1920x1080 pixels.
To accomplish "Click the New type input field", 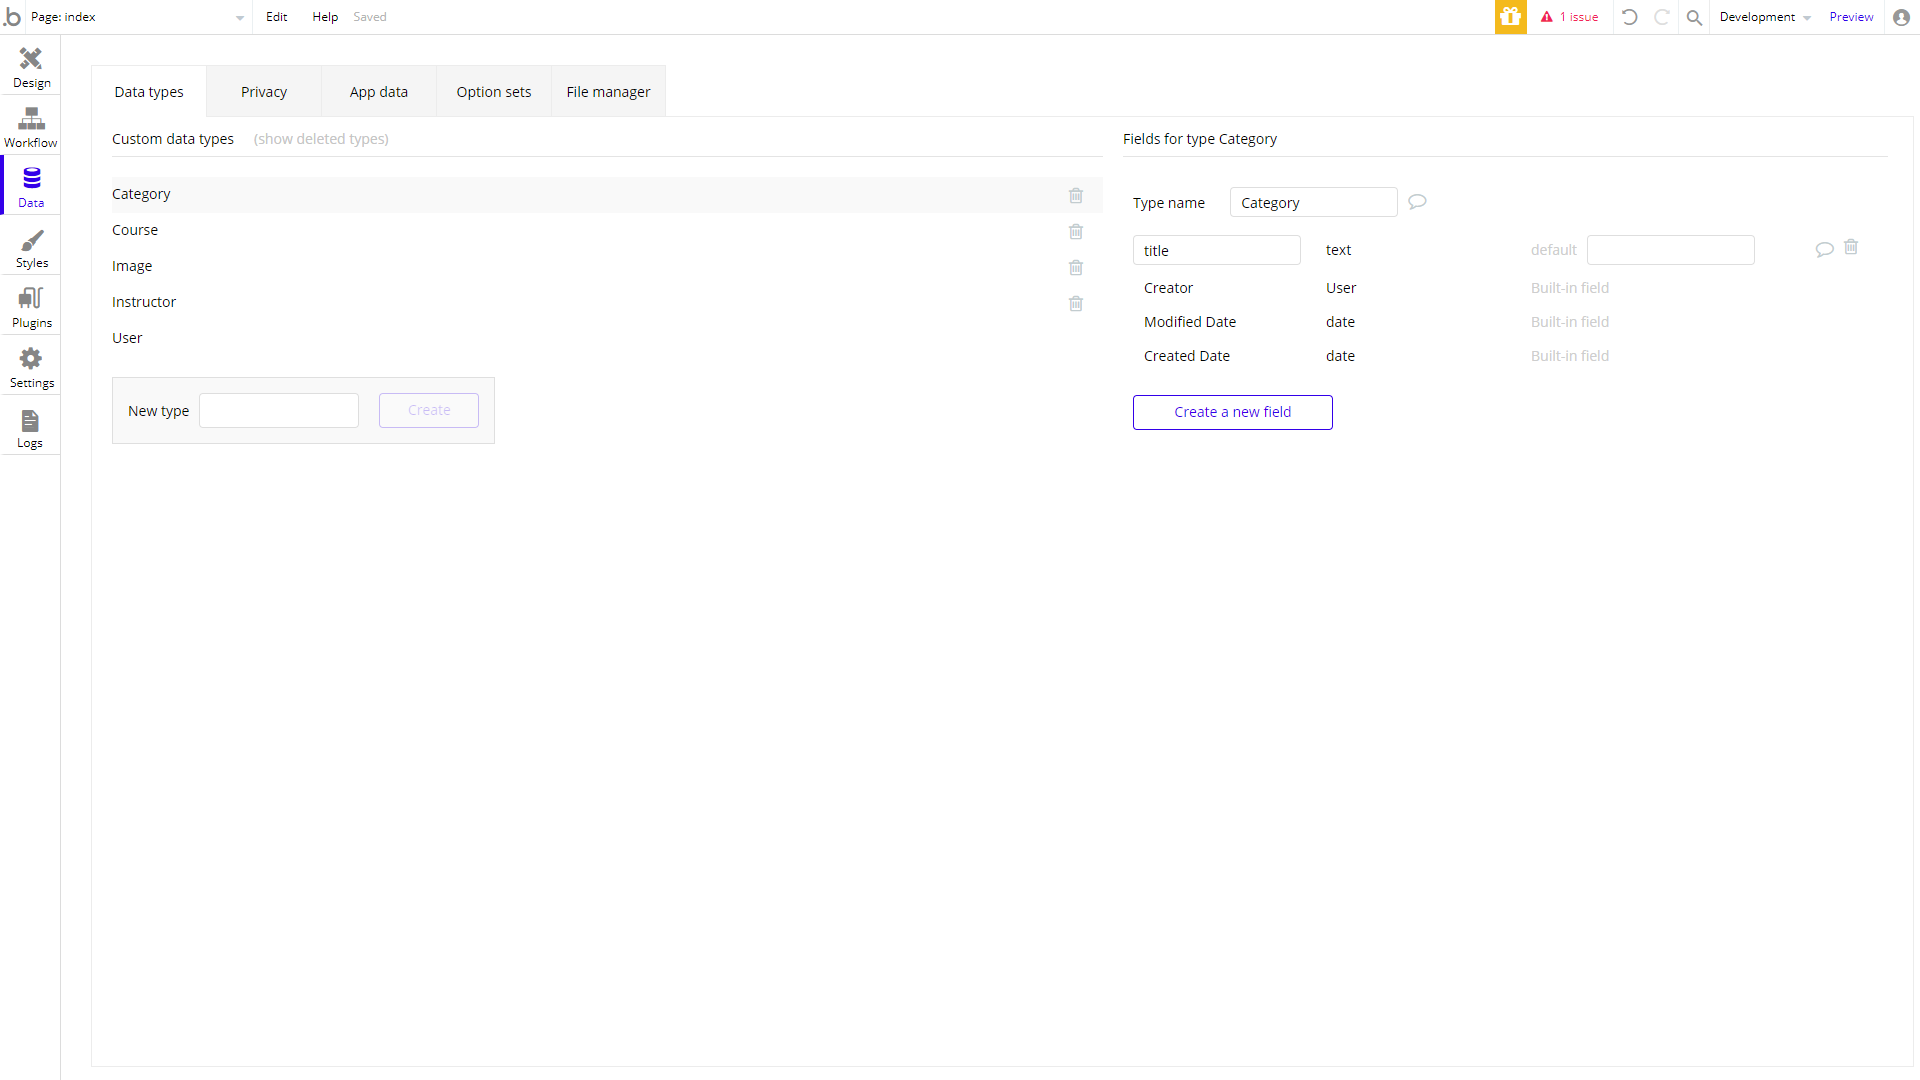I will (279, 411).
